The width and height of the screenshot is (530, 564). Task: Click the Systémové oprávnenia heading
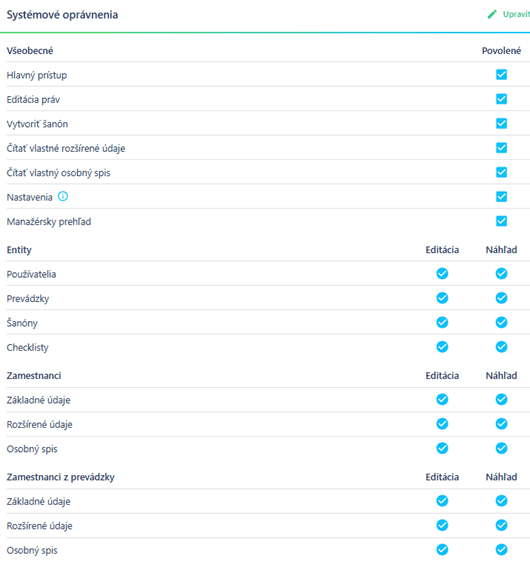(x=62, y=15)
